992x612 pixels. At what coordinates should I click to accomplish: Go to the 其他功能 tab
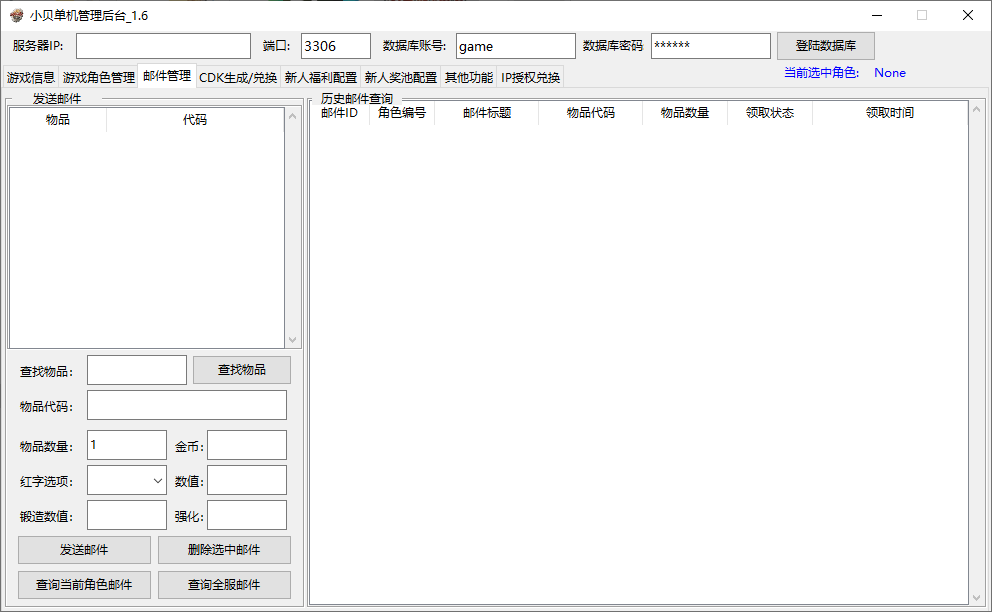469,77
